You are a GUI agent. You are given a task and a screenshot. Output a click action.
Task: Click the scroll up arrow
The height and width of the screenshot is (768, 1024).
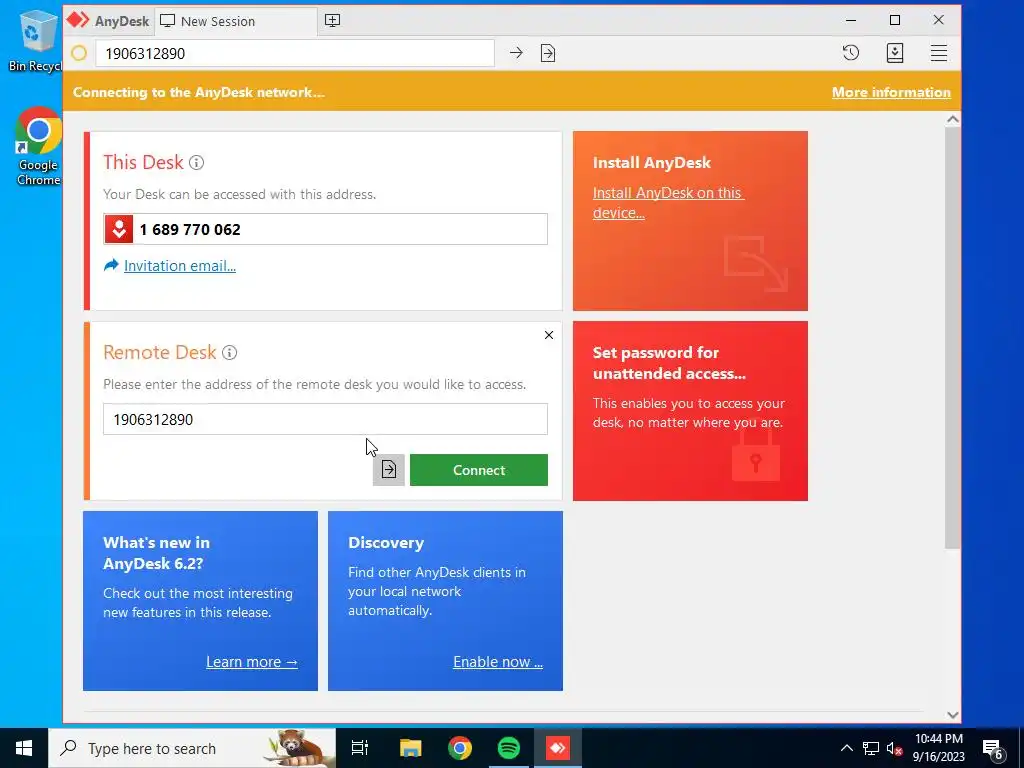(x=953, y=120)
